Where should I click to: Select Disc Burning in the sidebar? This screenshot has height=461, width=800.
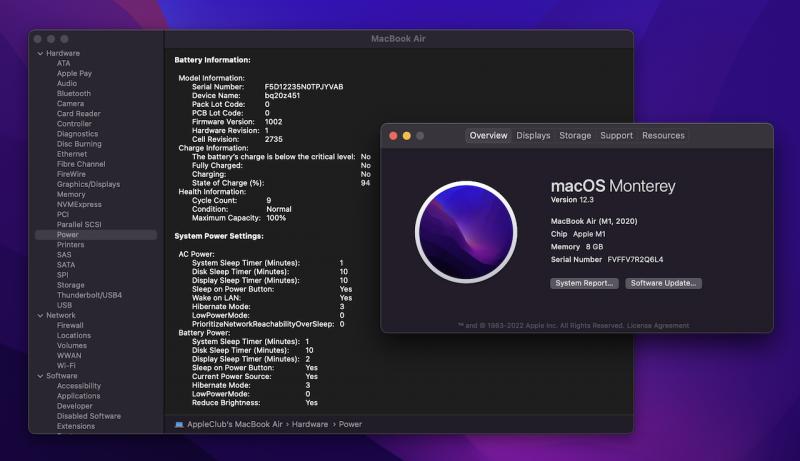point(79,144)
